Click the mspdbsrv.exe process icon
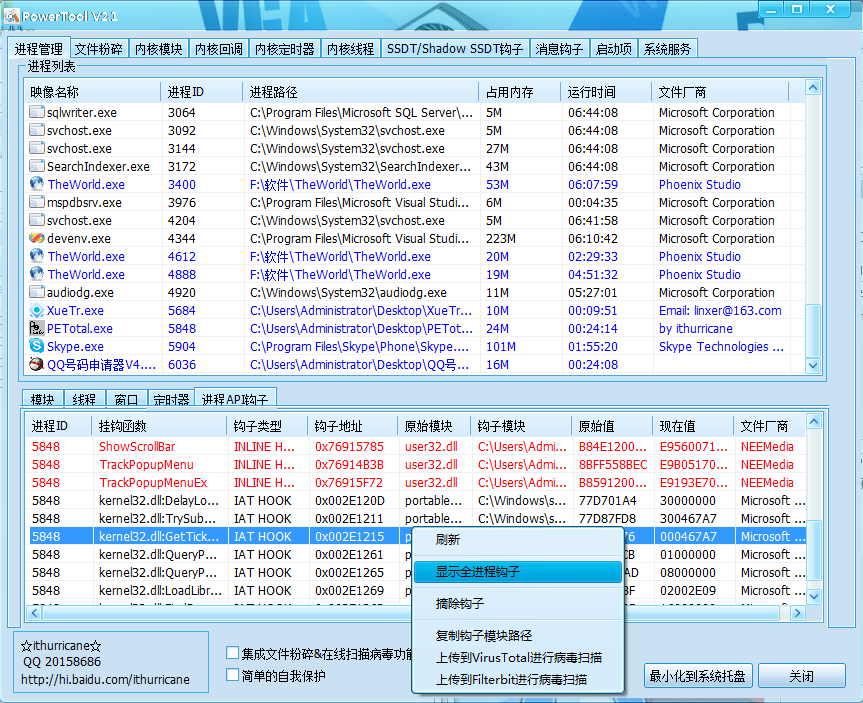This screenshot has width=863, height=703. click(36, 202)
